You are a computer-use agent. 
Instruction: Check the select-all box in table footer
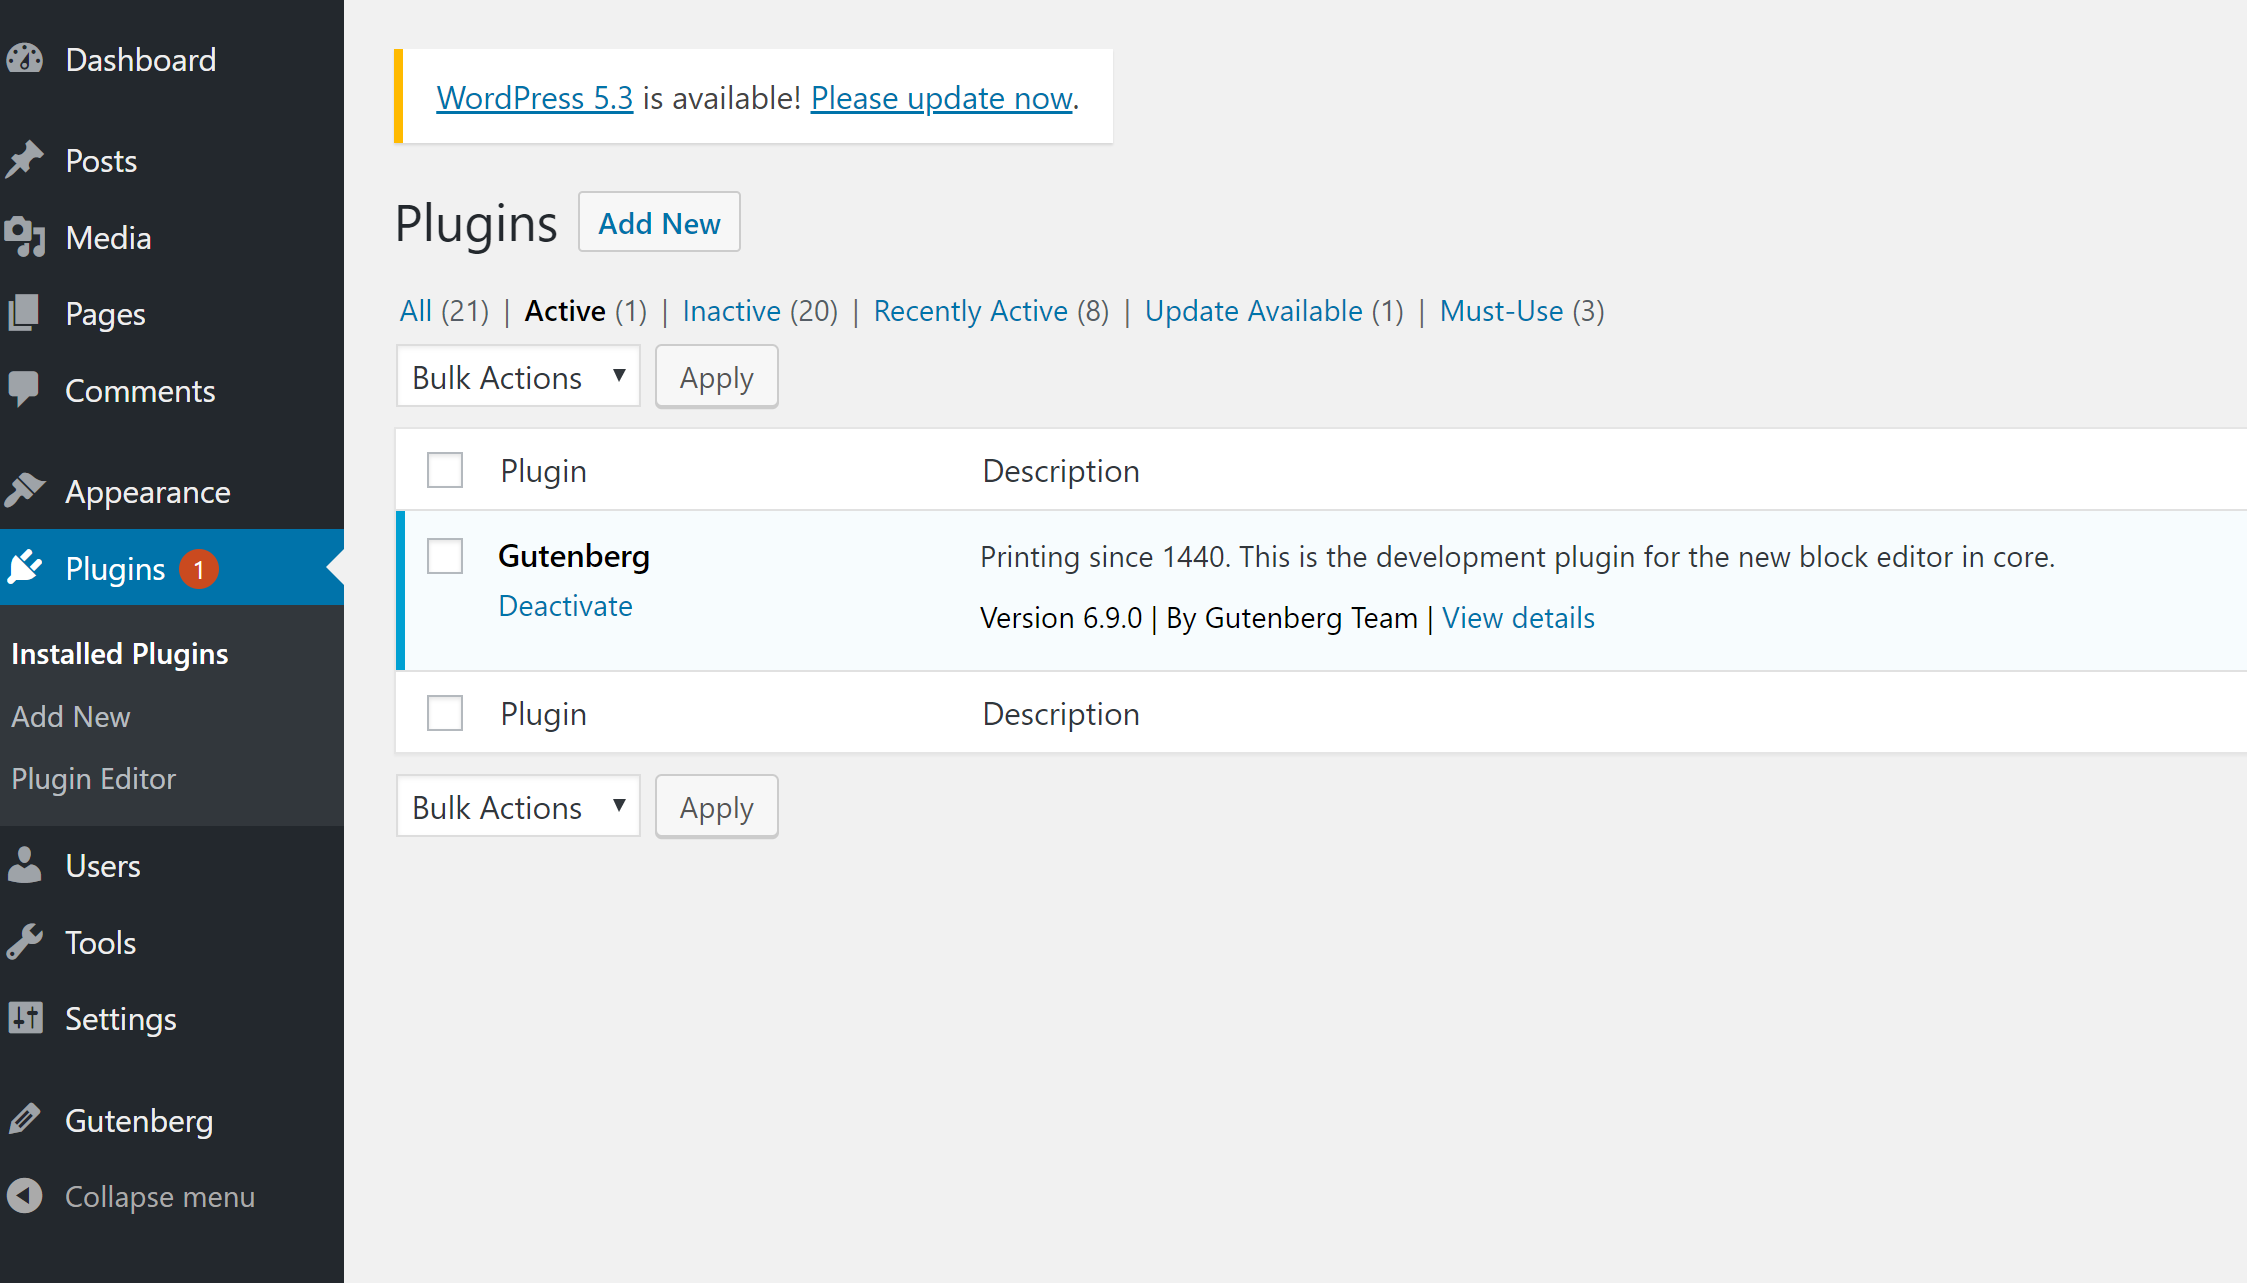(445, 713)
